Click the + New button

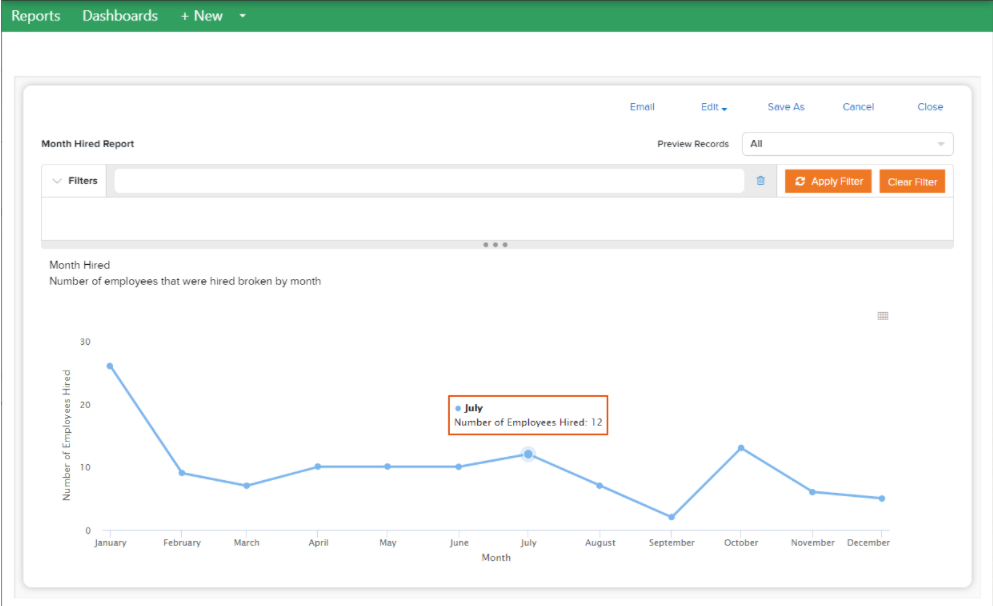(201, 16)
